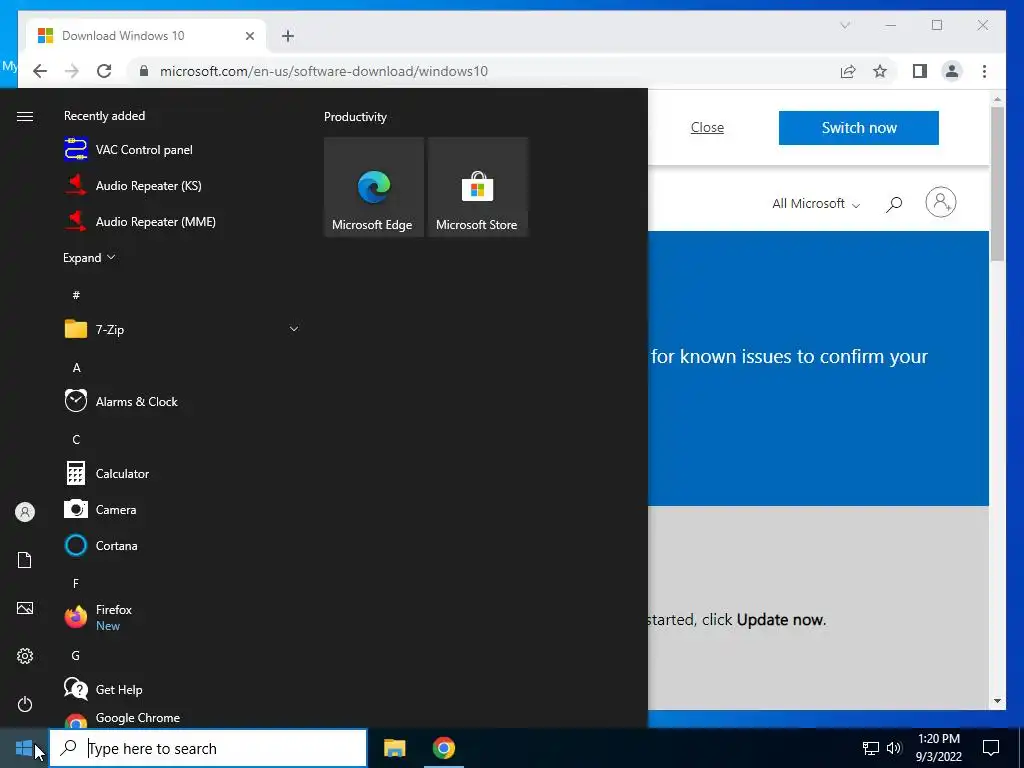Screen dimensions: 1024x768
Task: Click the '#' letter group header
Action: pos(76,295)
